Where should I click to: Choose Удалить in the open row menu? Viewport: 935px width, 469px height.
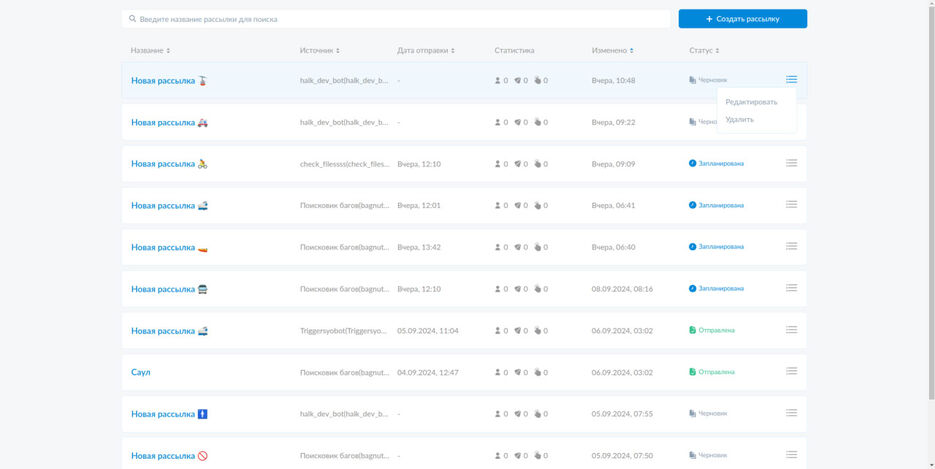click(x=739, y=120)
